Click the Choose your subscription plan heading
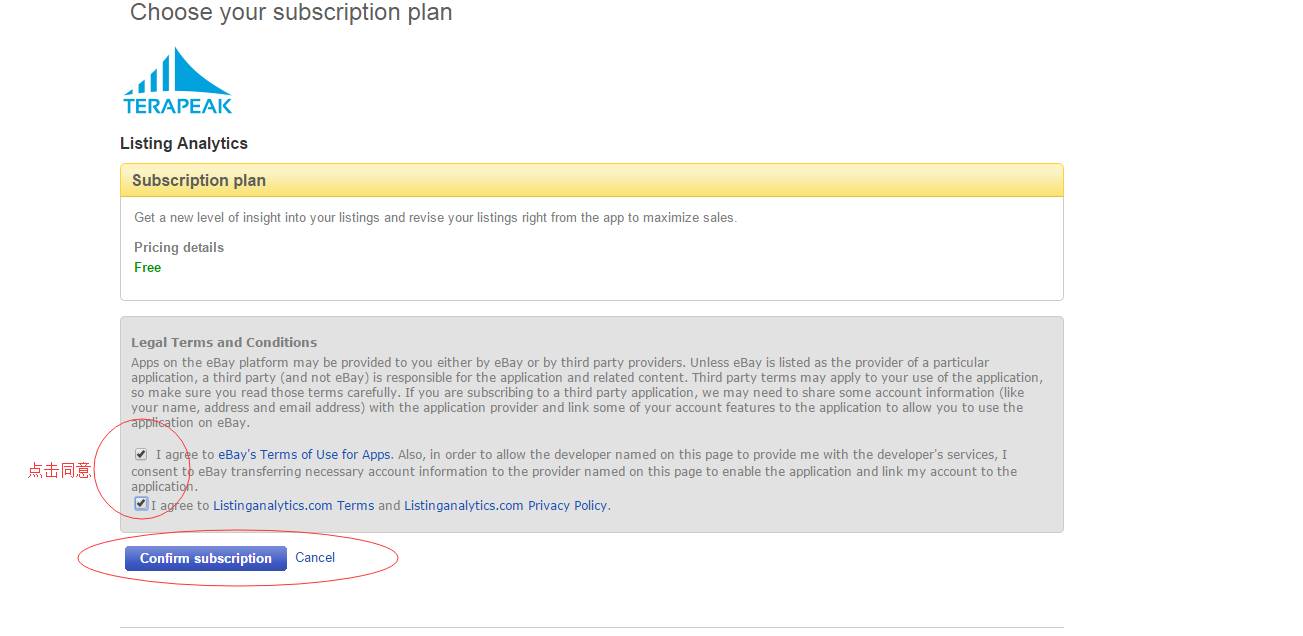The width and height of the screenshot is (1303, 636). [291, 13]
